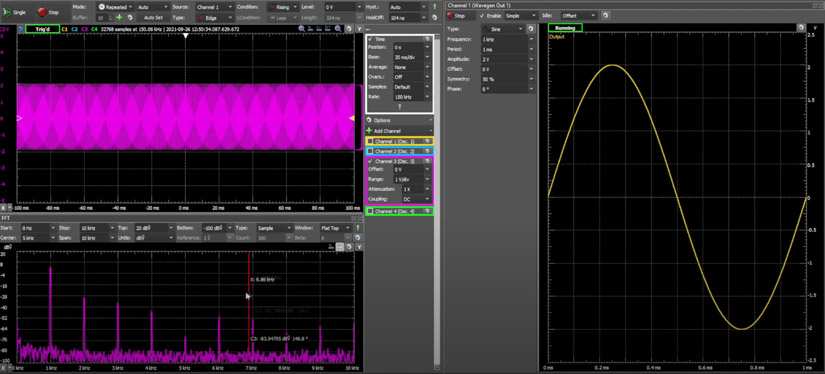Click the first zoom magnifier icon above the scope plot
825x374 pixels.
click(302, 29)
